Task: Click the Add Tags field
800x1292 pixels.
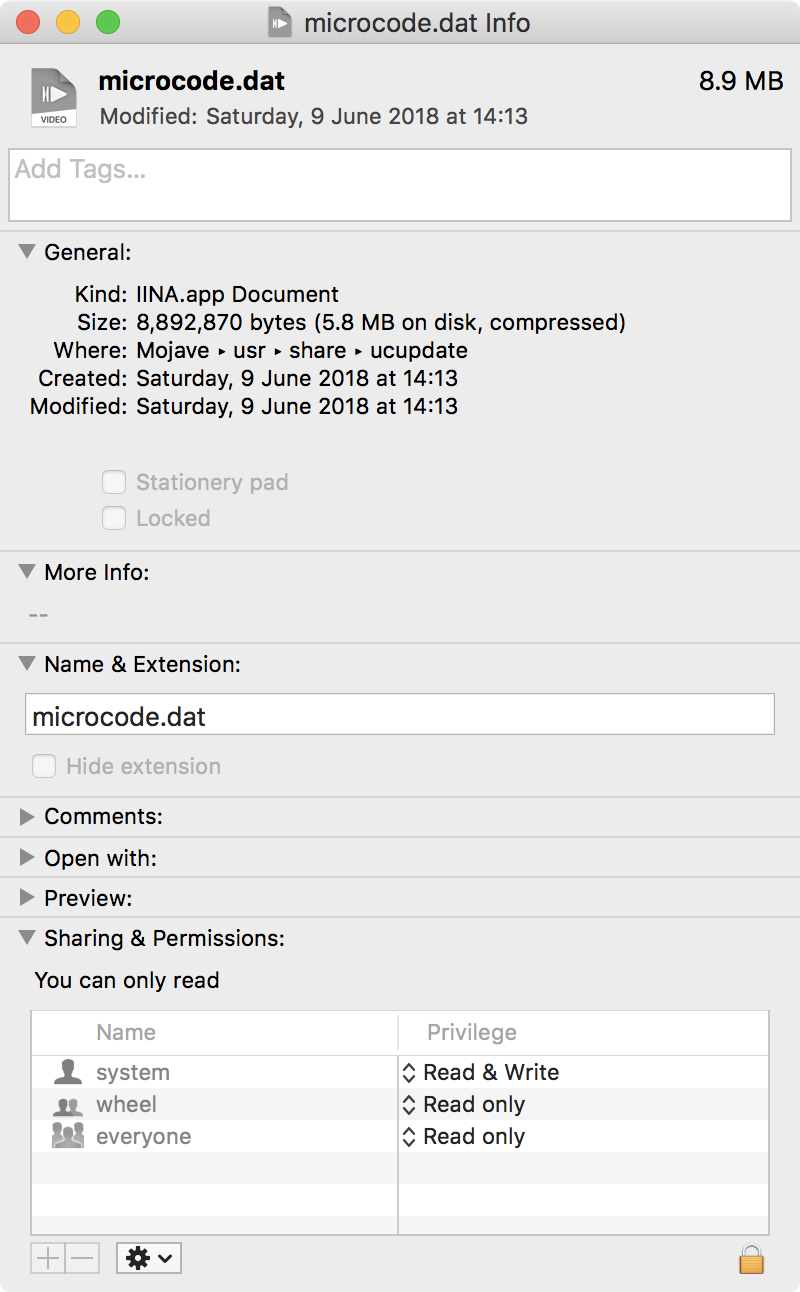Action: [400, 185]
